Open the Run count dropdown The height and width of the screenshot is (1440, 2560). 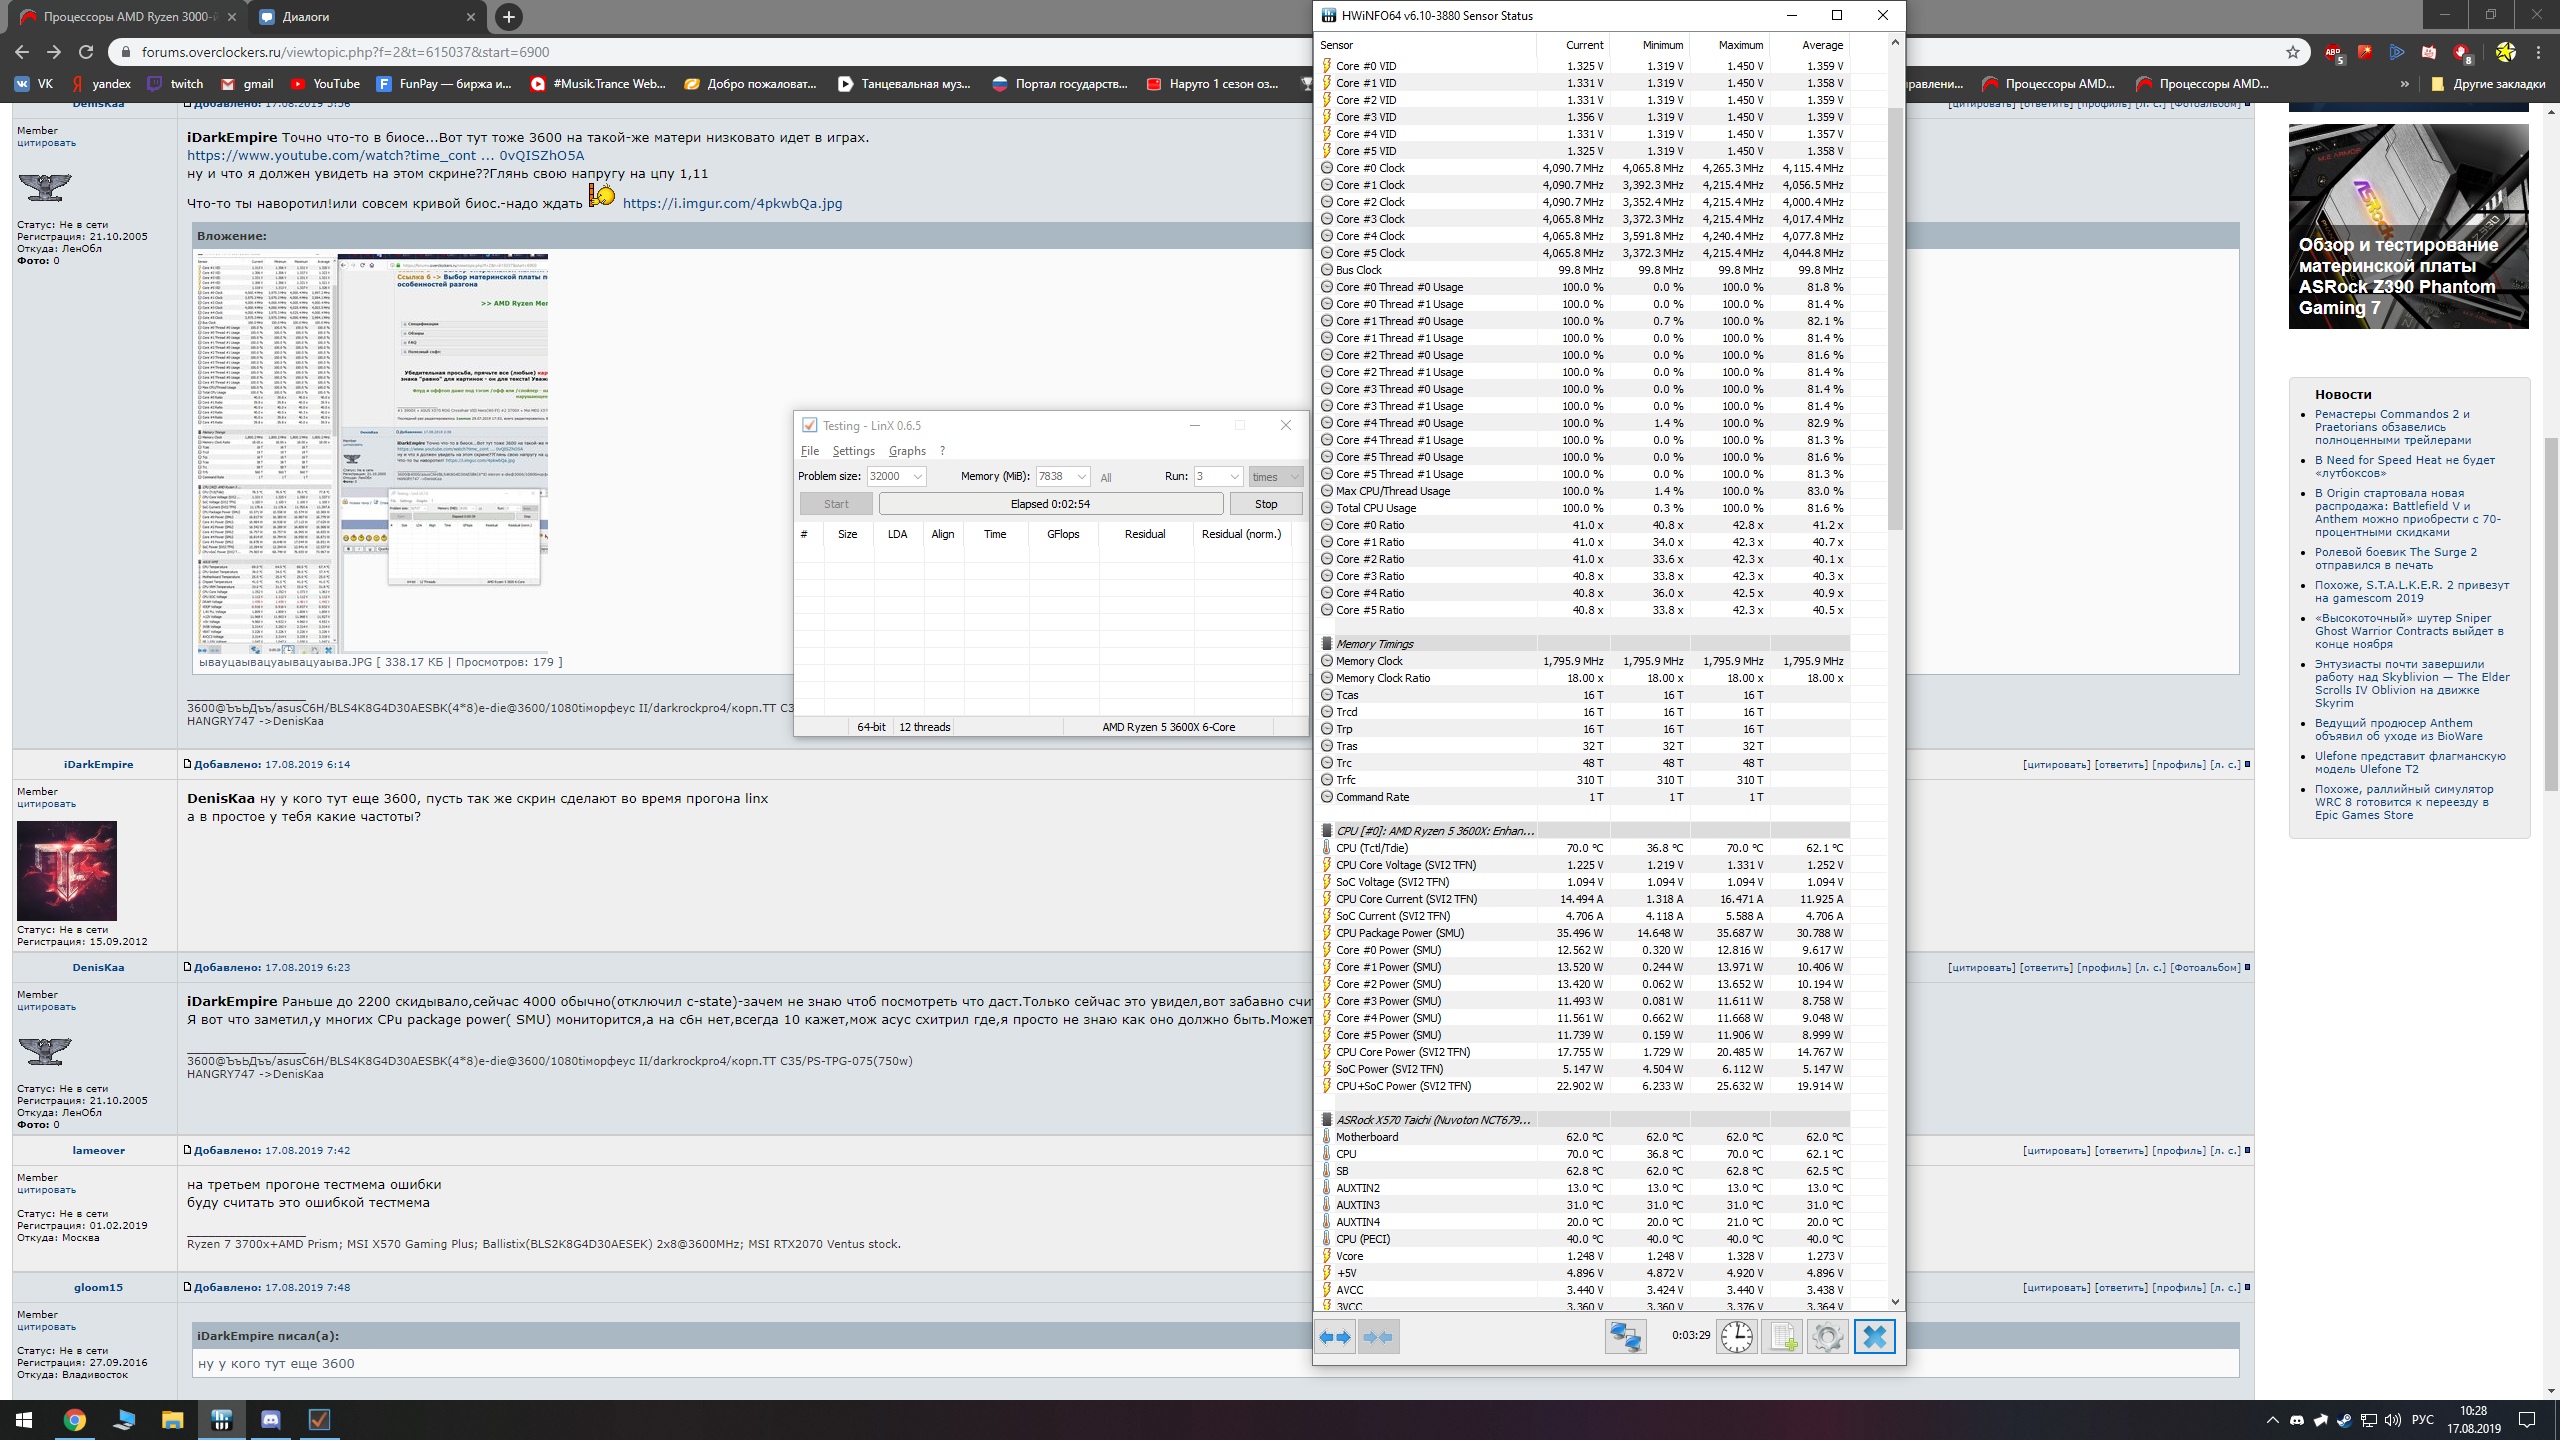[x=1234, y=477]
